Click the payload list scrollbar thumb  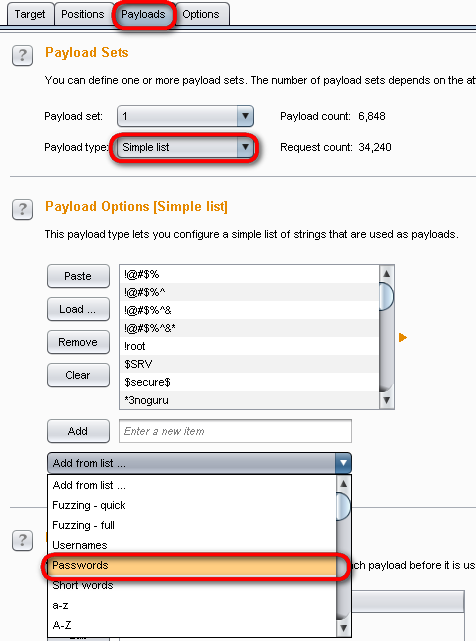386,296
